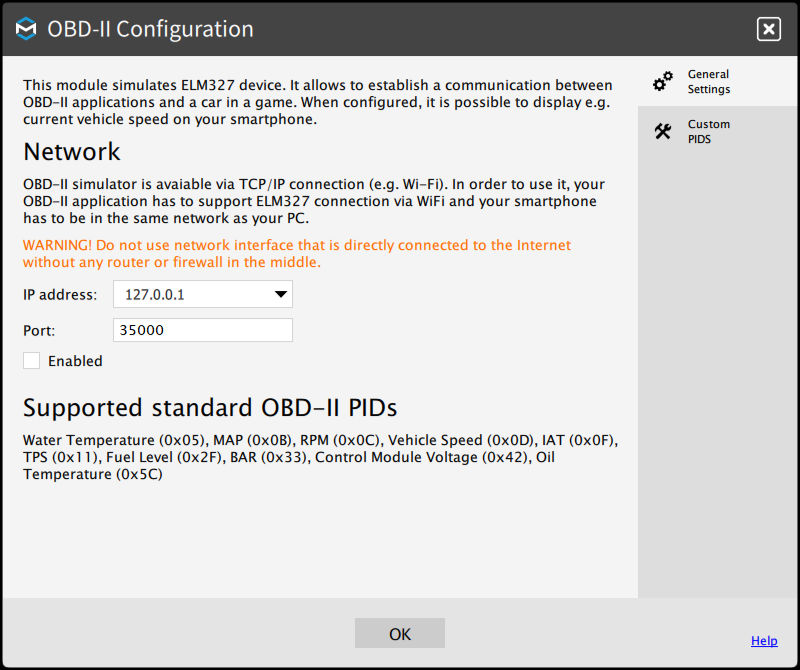Click the orange WARNING message text

[x=296, y=254]
